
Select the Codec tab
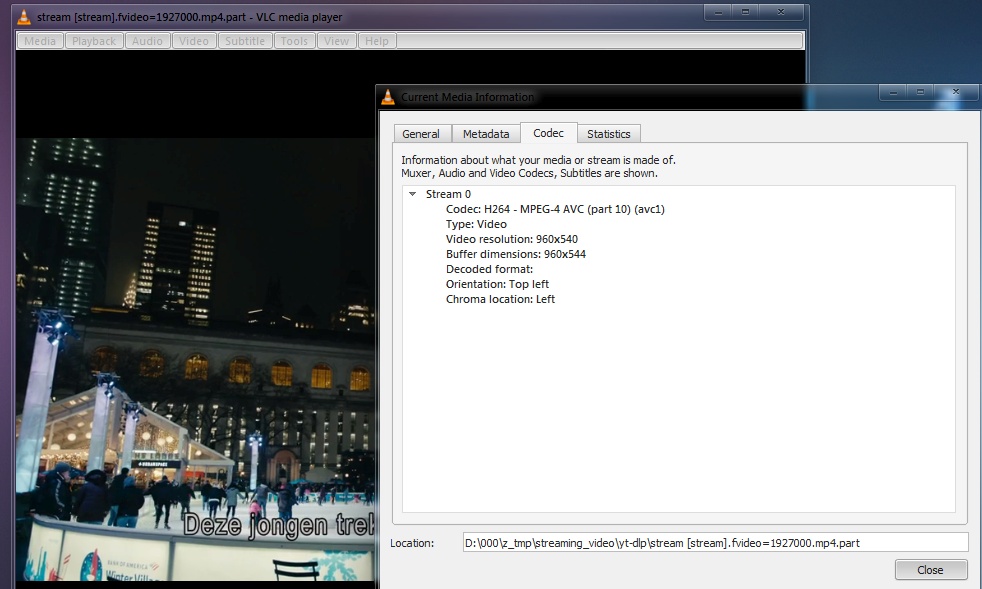point(549,133)
